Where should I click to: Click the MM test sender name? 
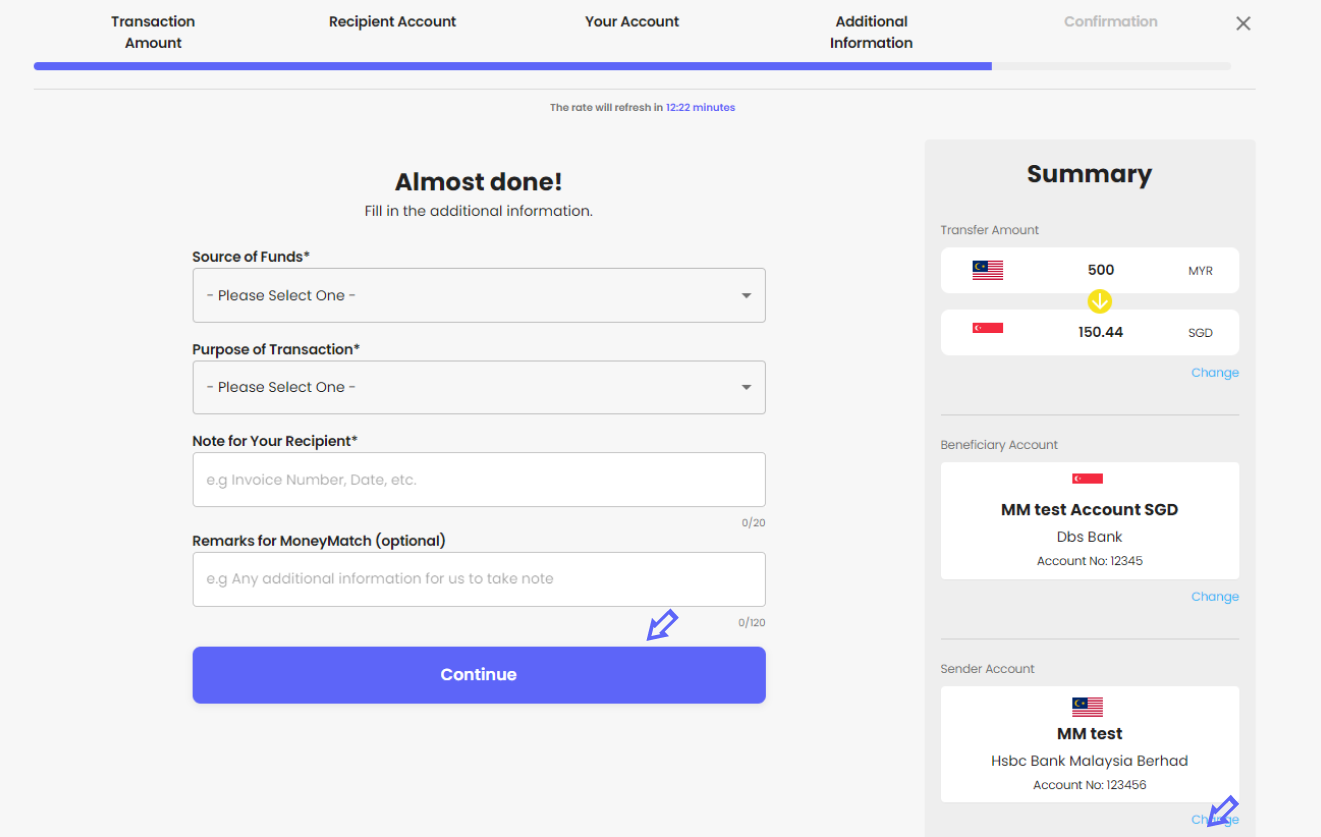tap(1089, 734)
